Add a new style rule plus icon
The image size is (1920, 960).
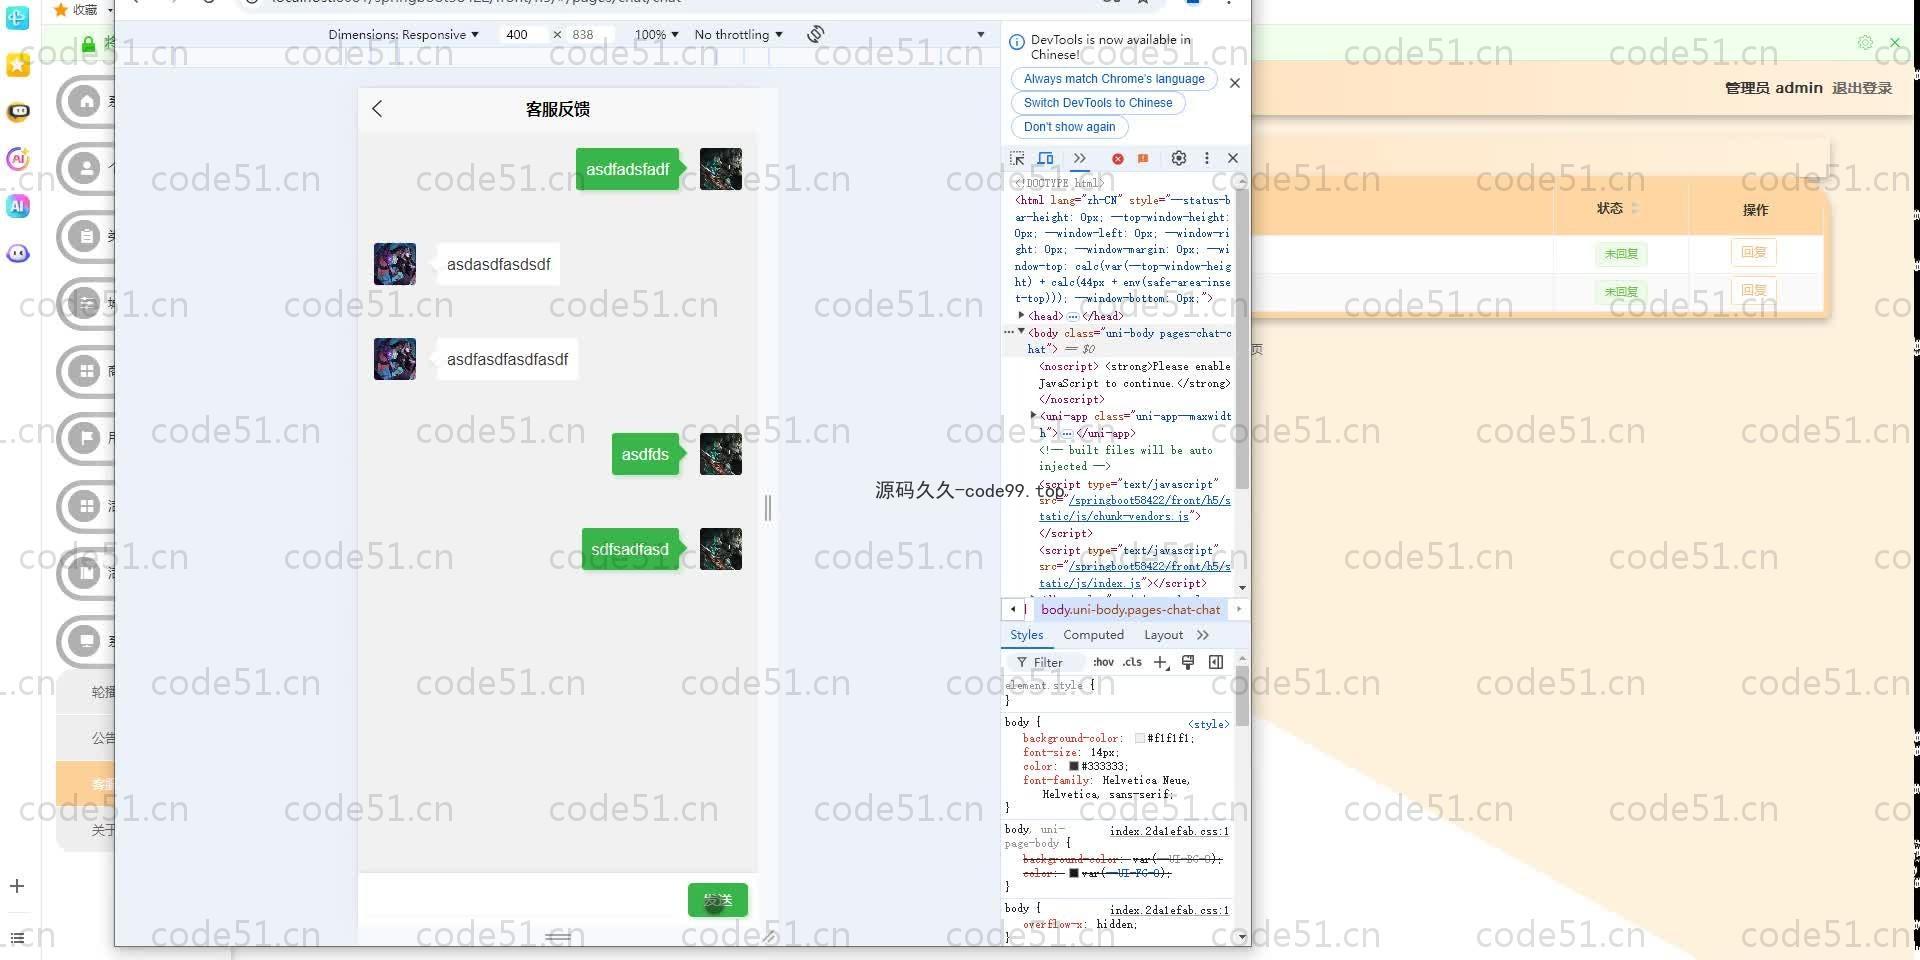[x=1161, y=662]
